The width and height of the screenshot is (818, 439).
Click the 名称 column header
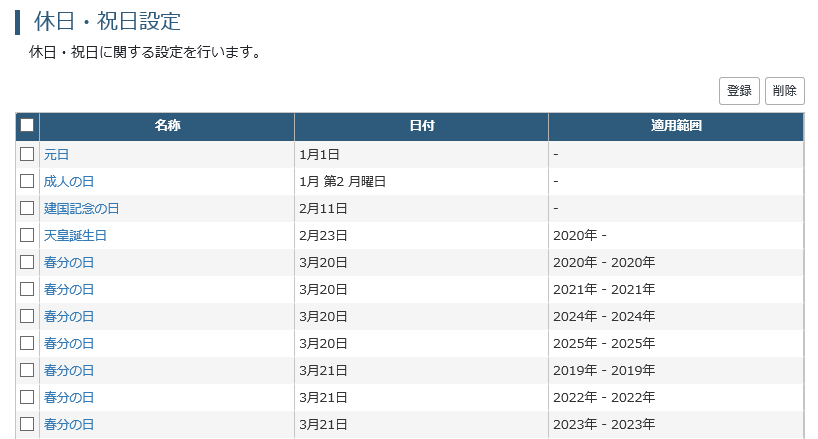pyautogui.click(x=167, y=126)
